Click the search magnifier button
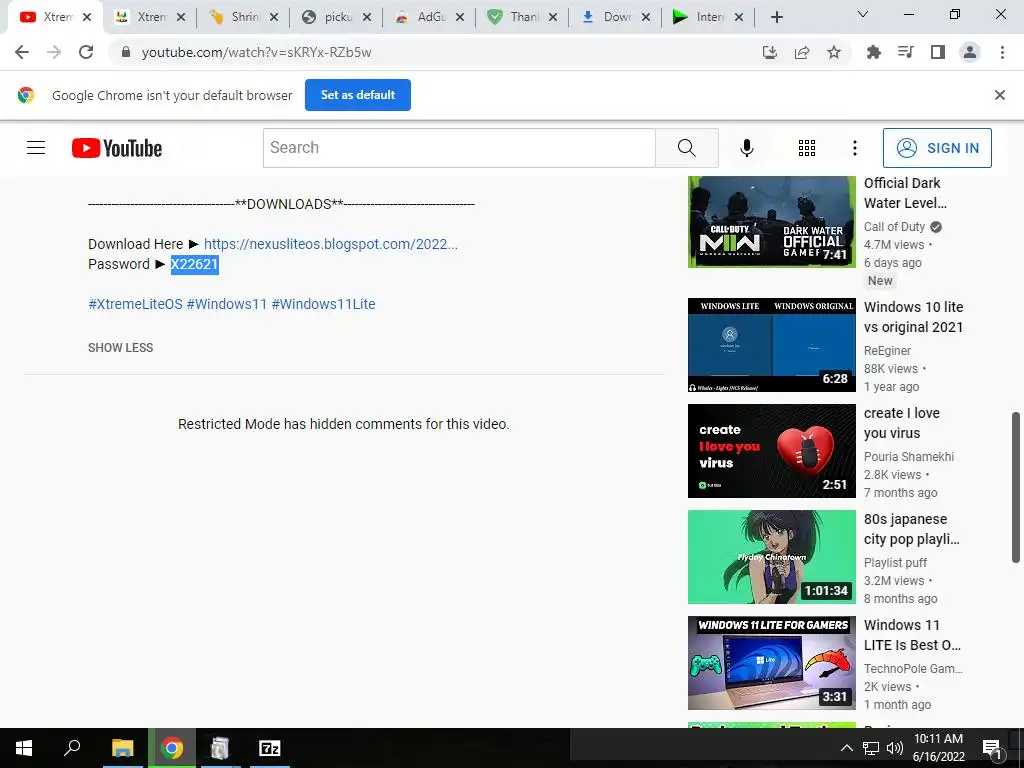 (686, 148)
